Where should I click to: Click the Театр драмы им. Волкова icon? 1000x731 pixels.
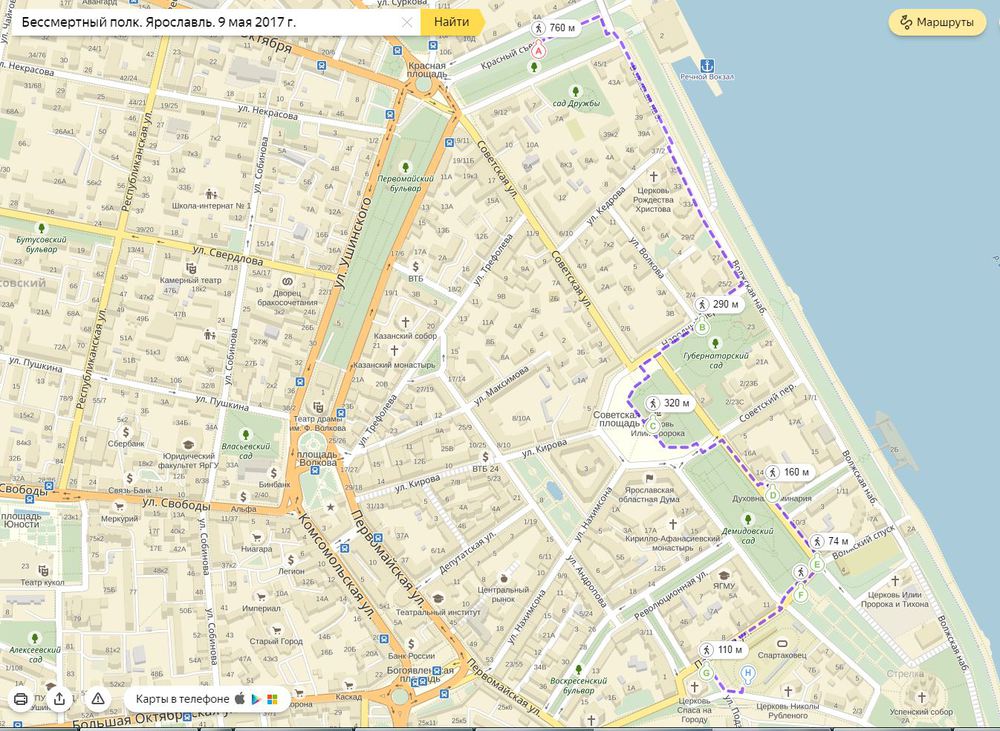coord(319,407)
